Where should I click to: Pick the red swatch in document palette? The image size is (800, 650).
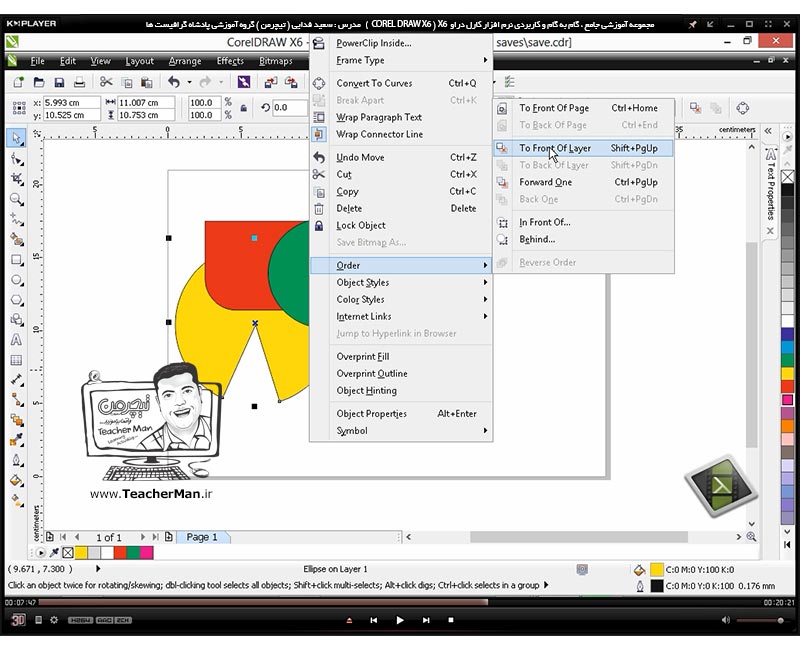click(x=120, y=553)
